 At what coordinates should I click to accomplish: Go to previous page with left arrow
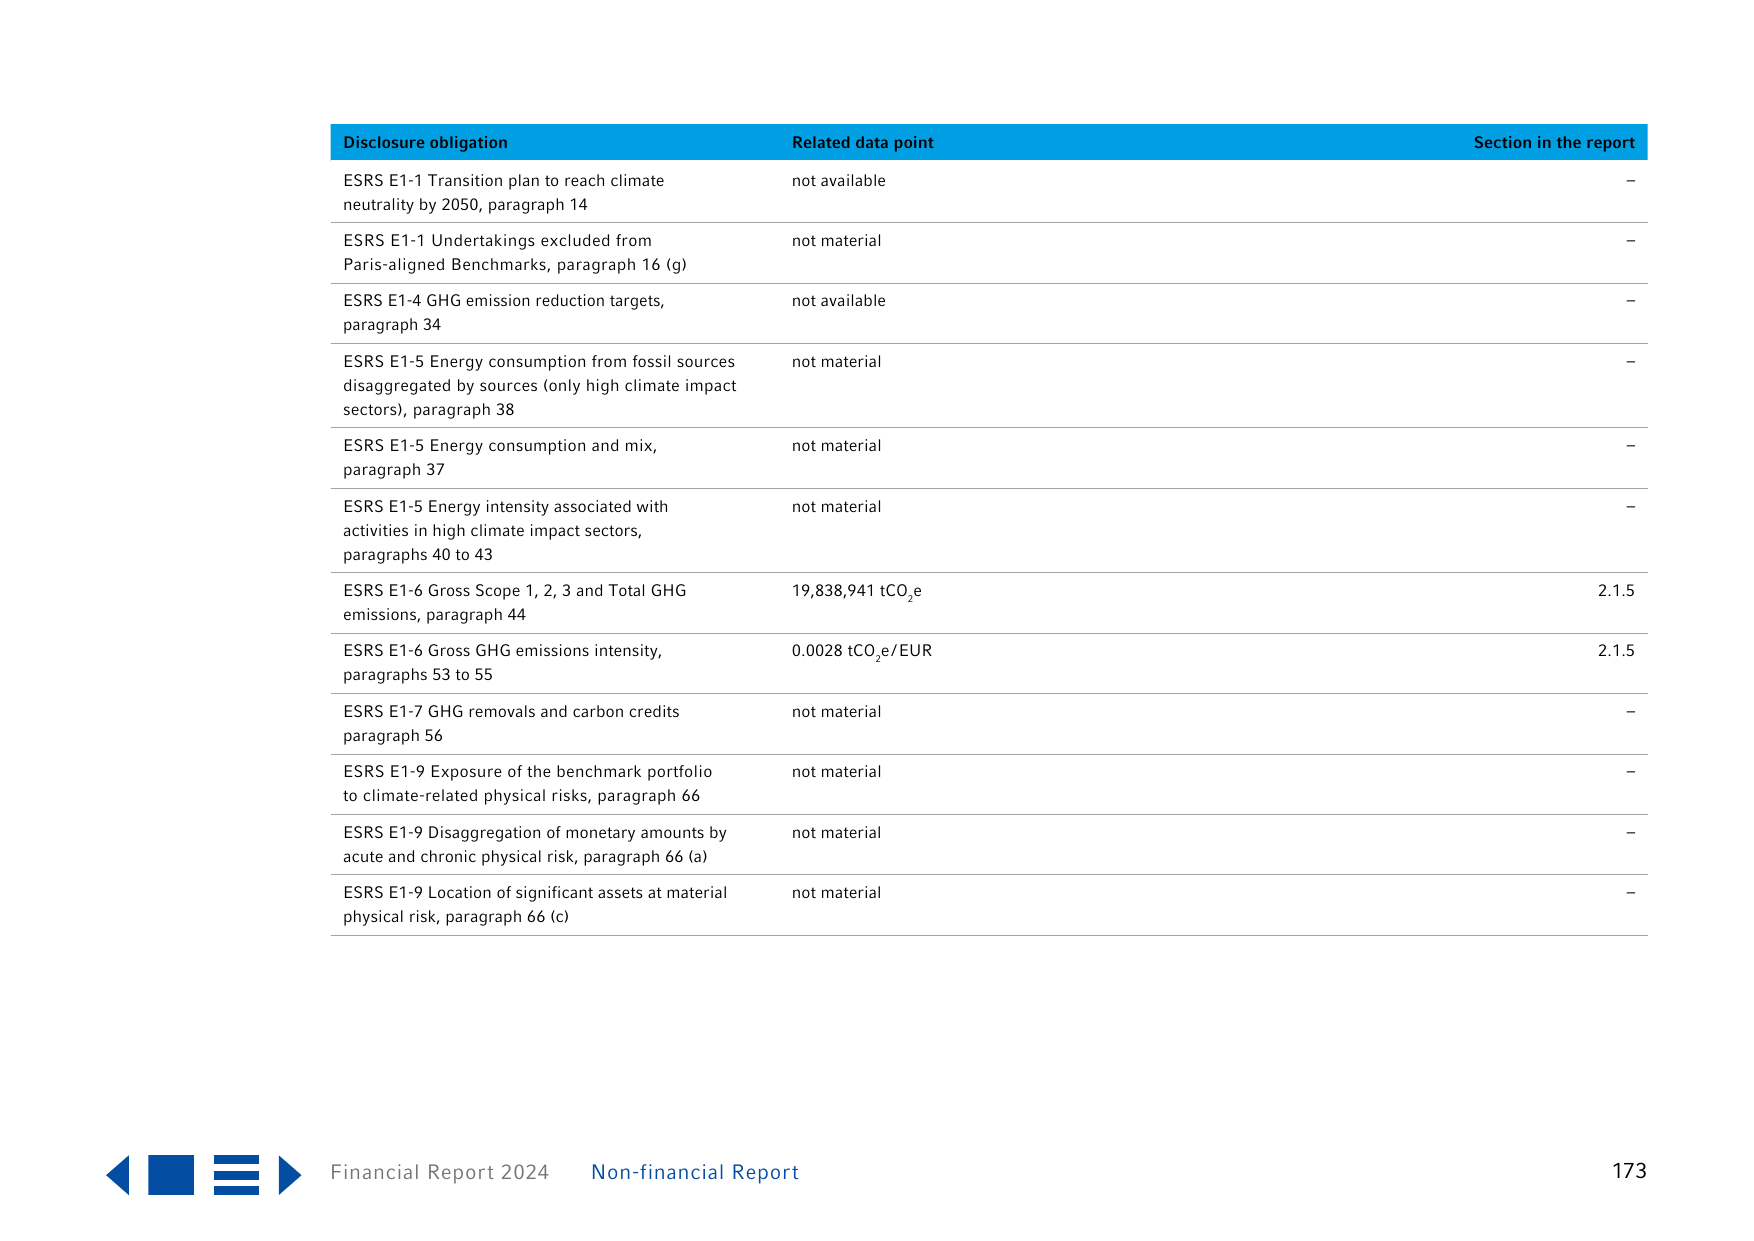click(118, 1175)
